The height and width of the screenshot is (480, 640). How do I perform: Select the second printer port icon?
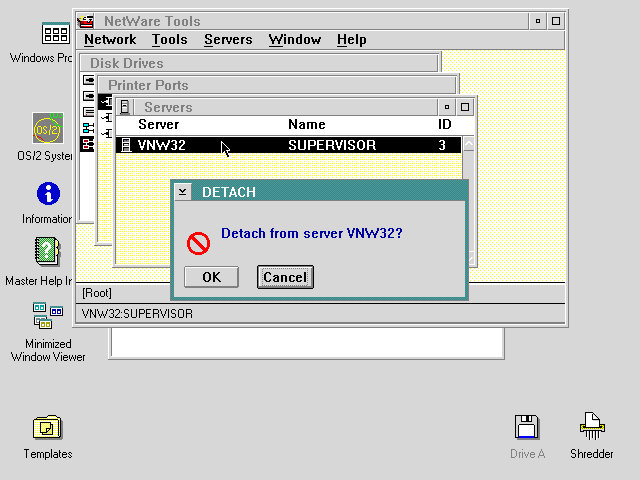pos(107,118)
